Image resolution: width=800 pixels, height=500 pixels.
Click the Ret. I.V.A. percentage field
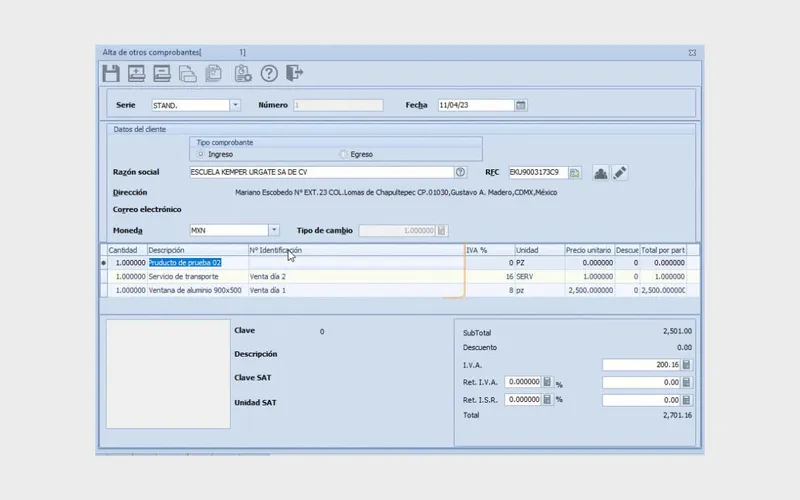coord(523,382)
